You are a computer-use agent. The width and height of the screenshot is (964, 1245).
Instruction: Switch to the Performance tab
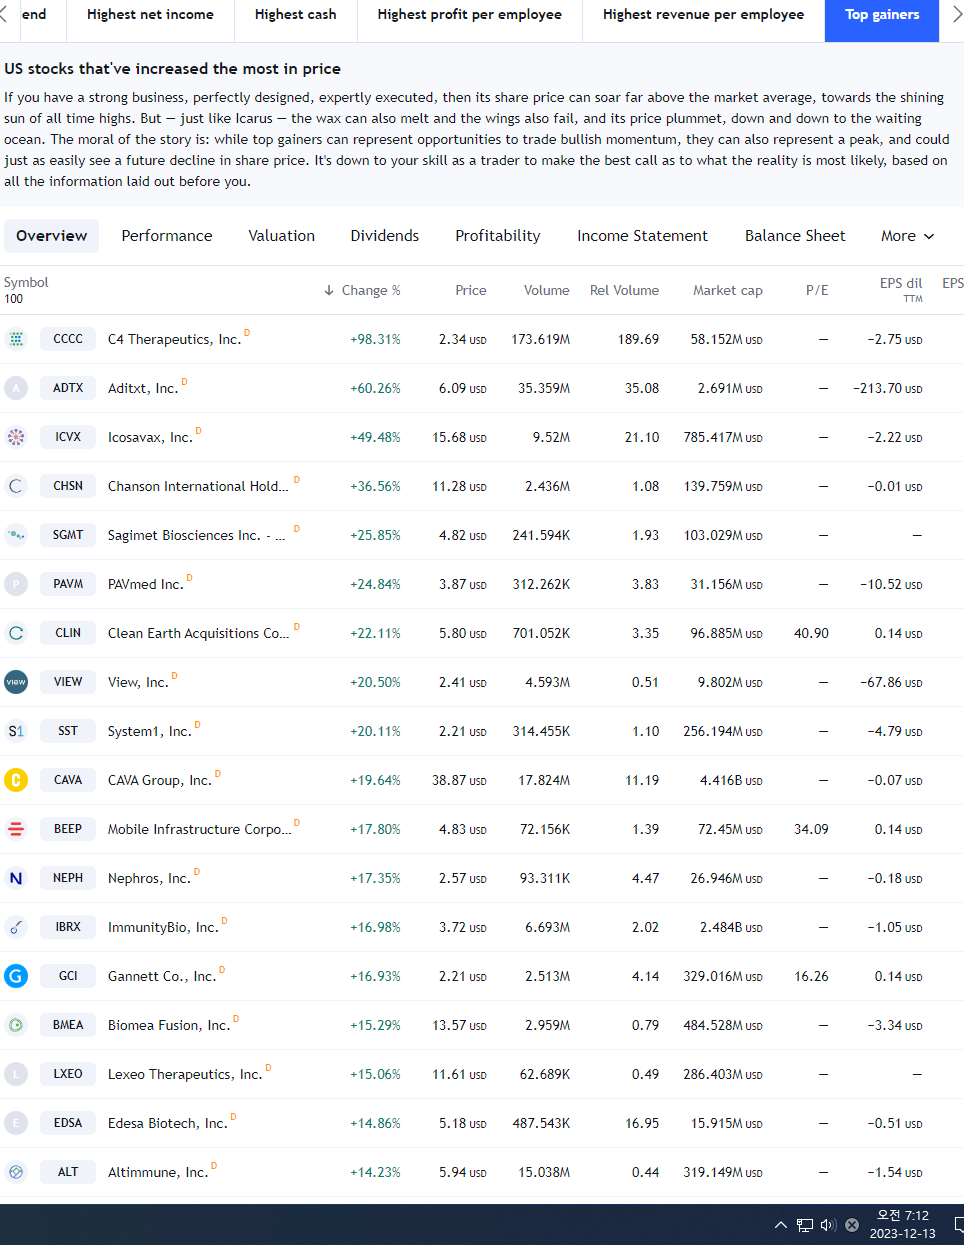point(167,236)
